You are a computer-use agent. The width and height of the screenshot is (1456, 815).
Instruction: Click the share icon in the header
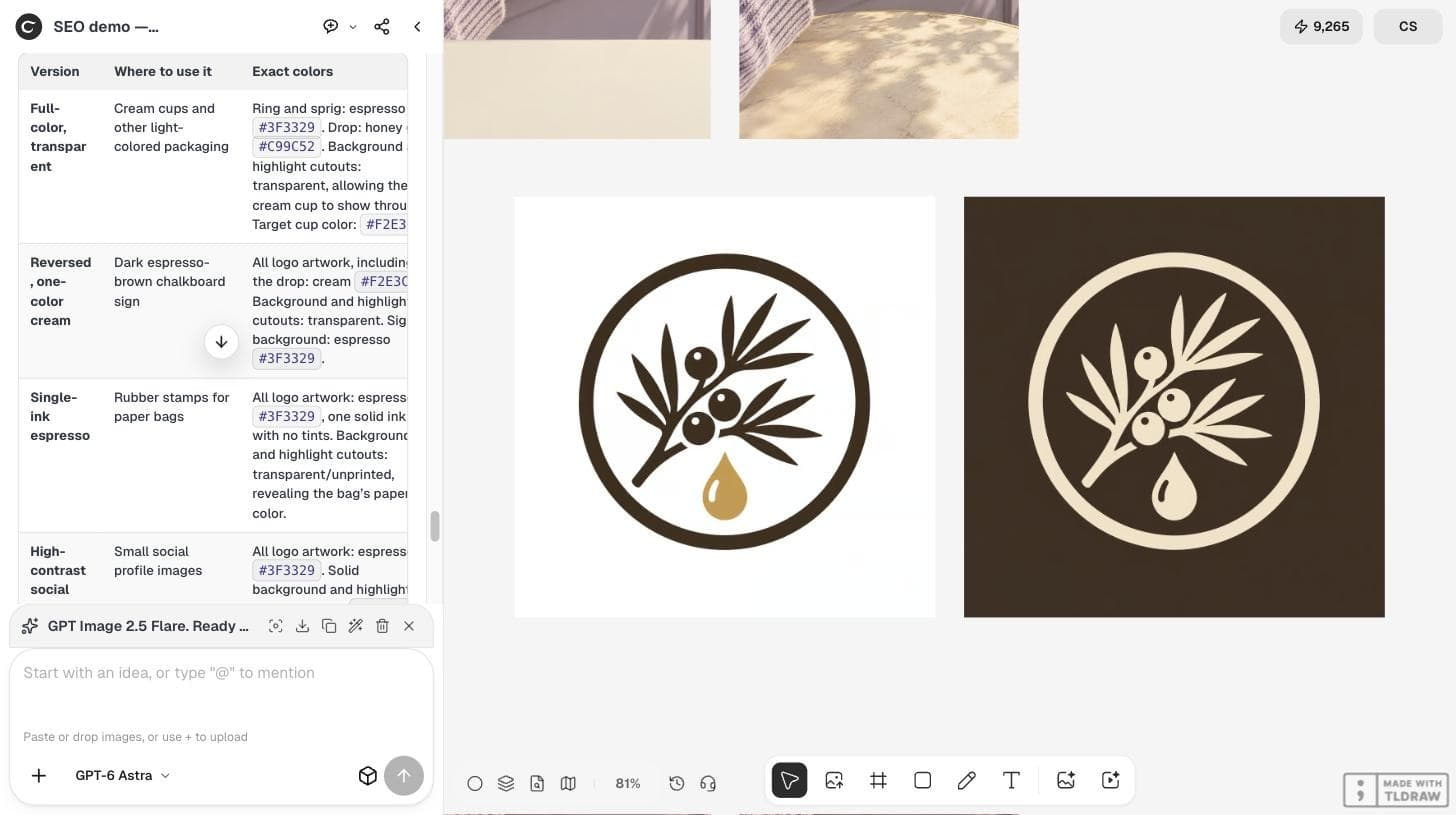pos(382,27)
